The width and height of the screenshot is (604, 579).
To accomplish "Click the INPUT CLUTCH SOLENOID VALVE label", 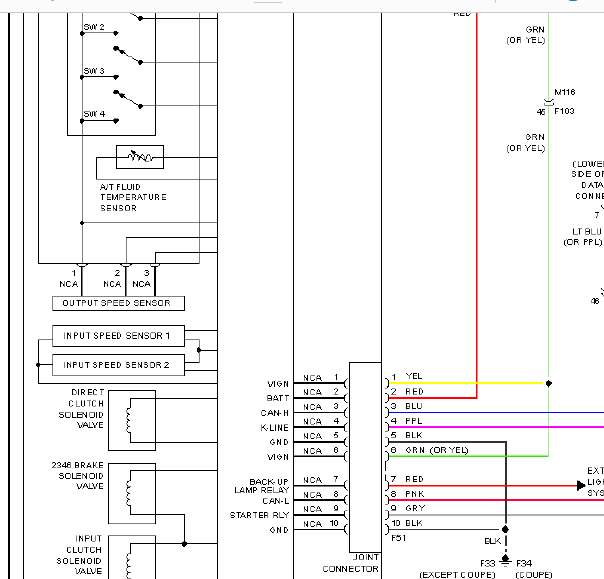I will (79, 555).
